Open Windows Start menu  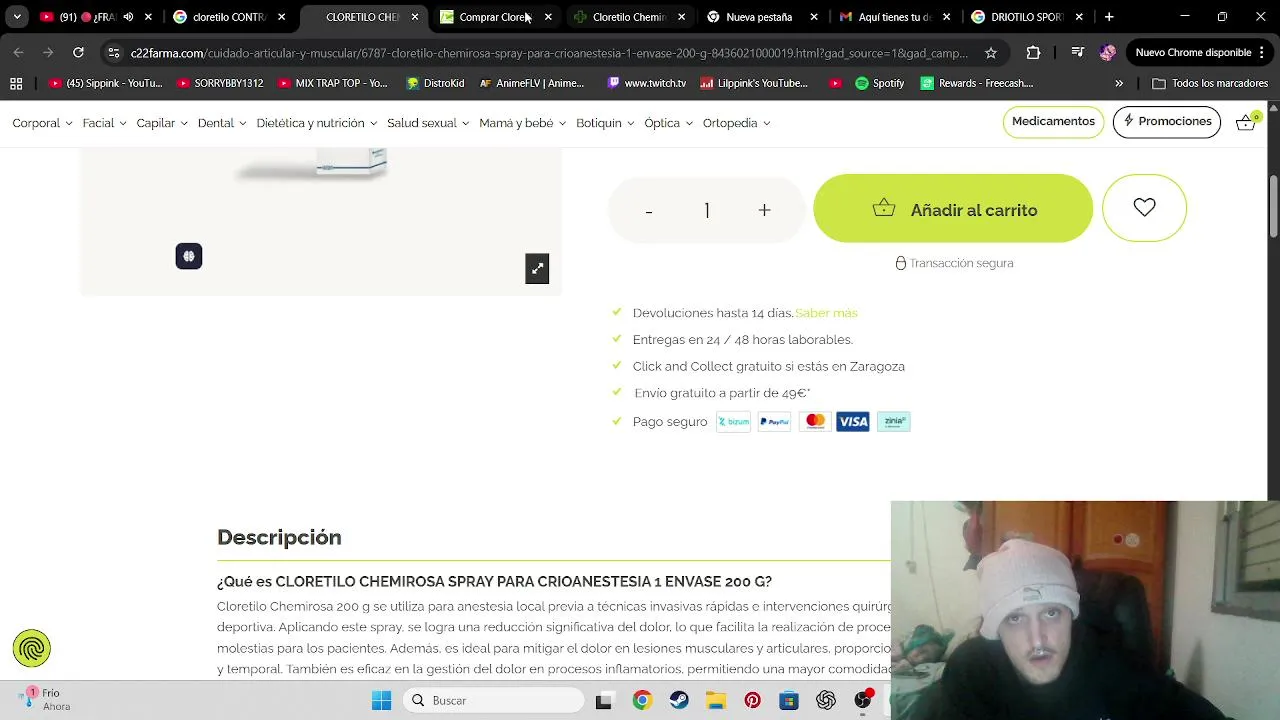coord(382,700)
